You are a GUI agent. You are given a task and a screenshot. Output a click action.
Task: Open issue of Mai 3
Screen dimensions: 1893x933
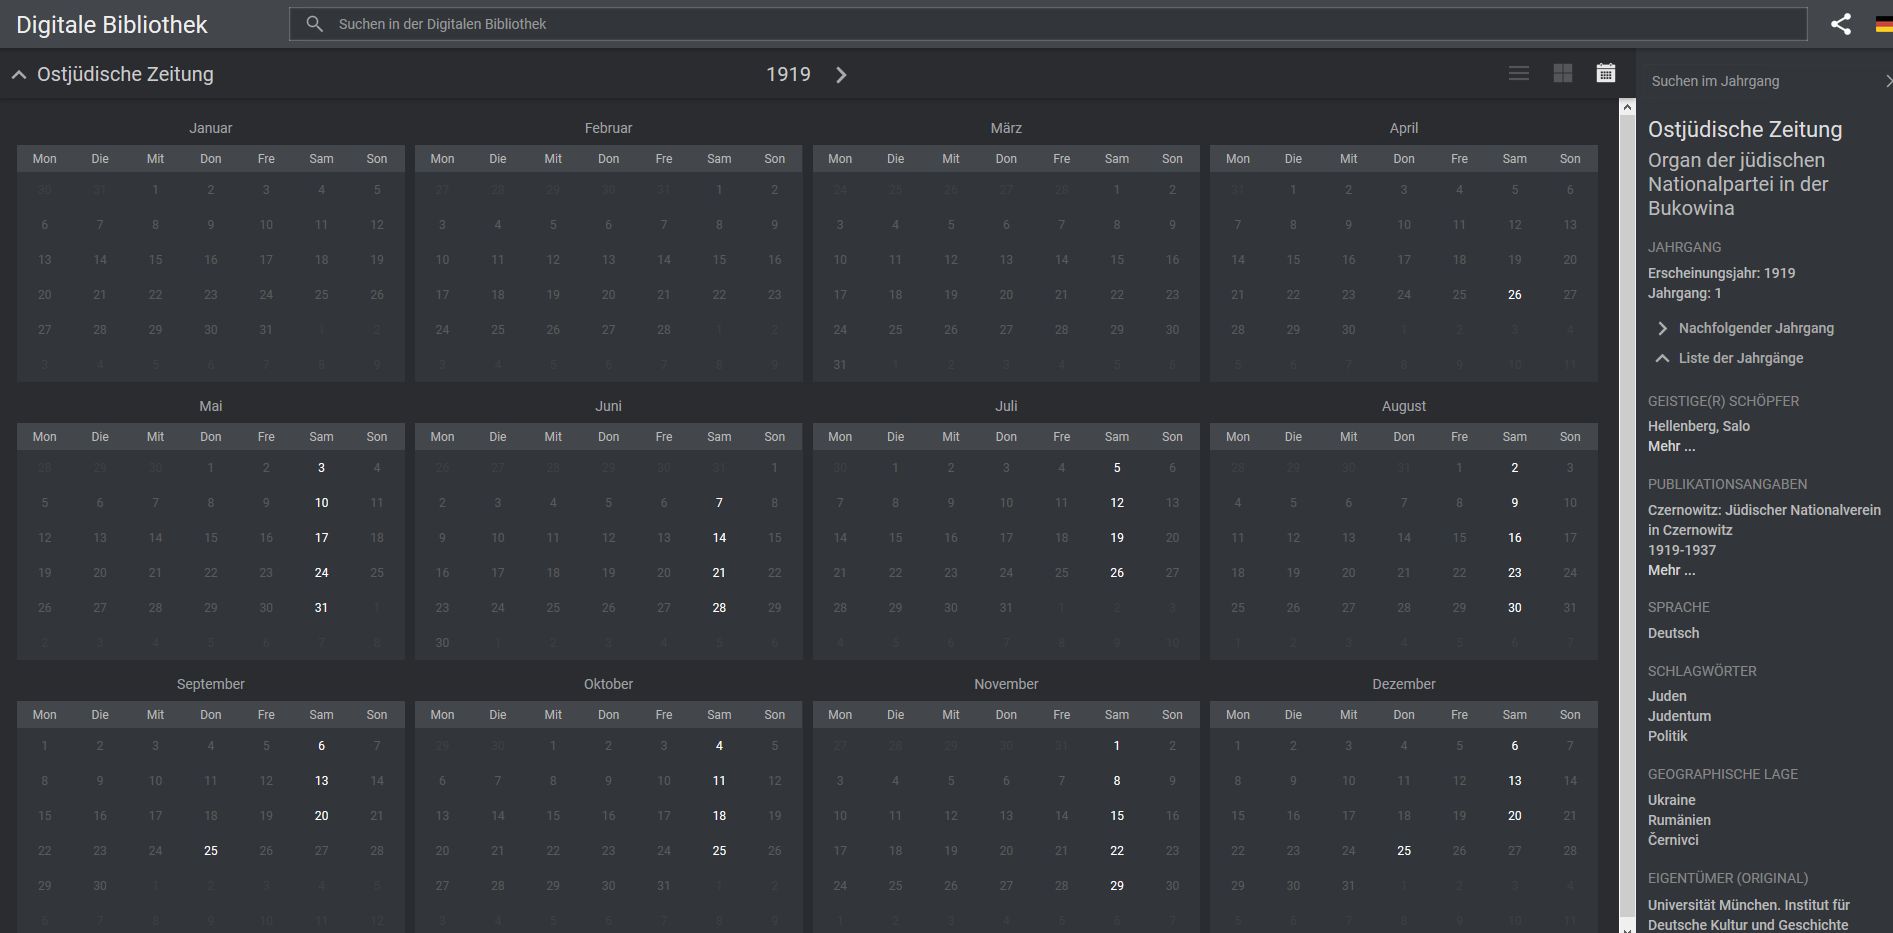pos(321,468)
